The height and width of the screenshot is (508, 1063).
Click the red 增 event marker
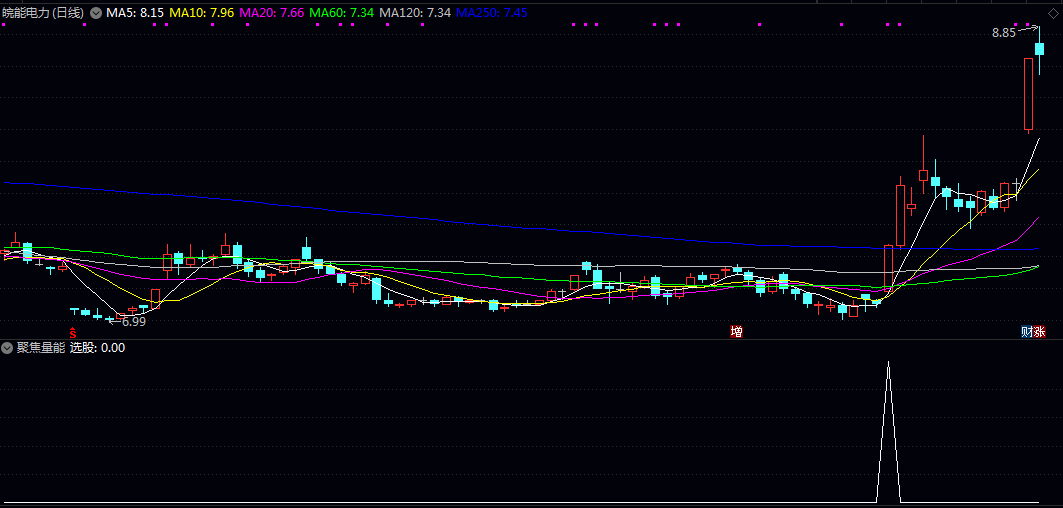click(x=737, y=331)
